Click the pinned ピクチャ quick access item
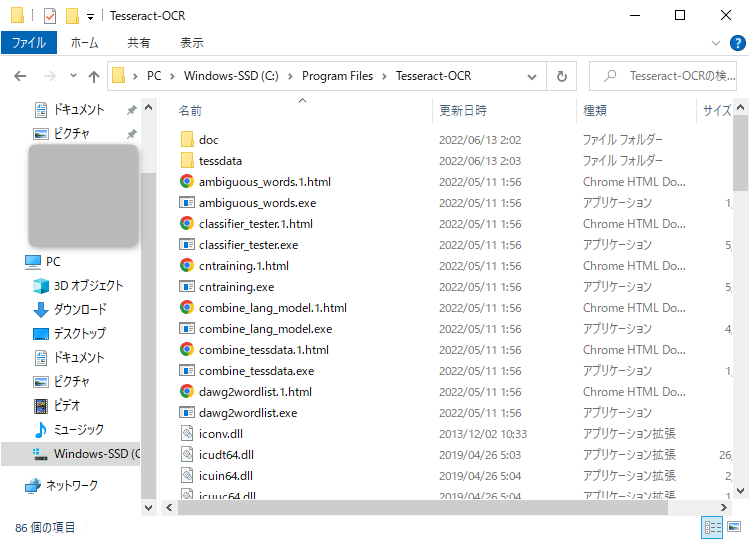Image resolution: width=750 pixels, height=540 pixels. click(x=72, y=133)
